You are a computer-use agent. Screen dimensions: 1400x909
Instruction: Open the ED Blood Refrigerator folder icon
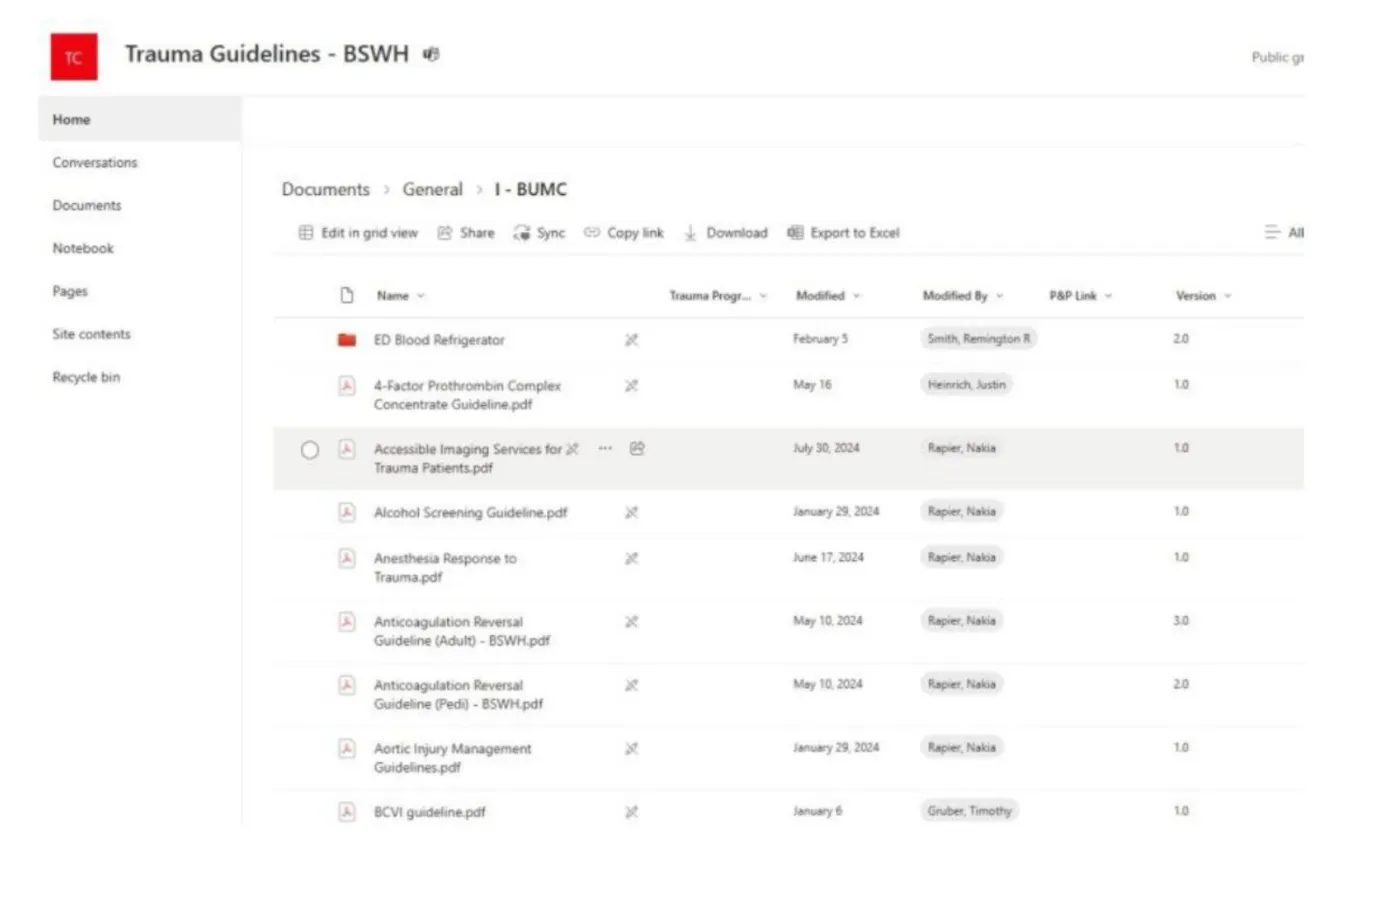(347, 340)
